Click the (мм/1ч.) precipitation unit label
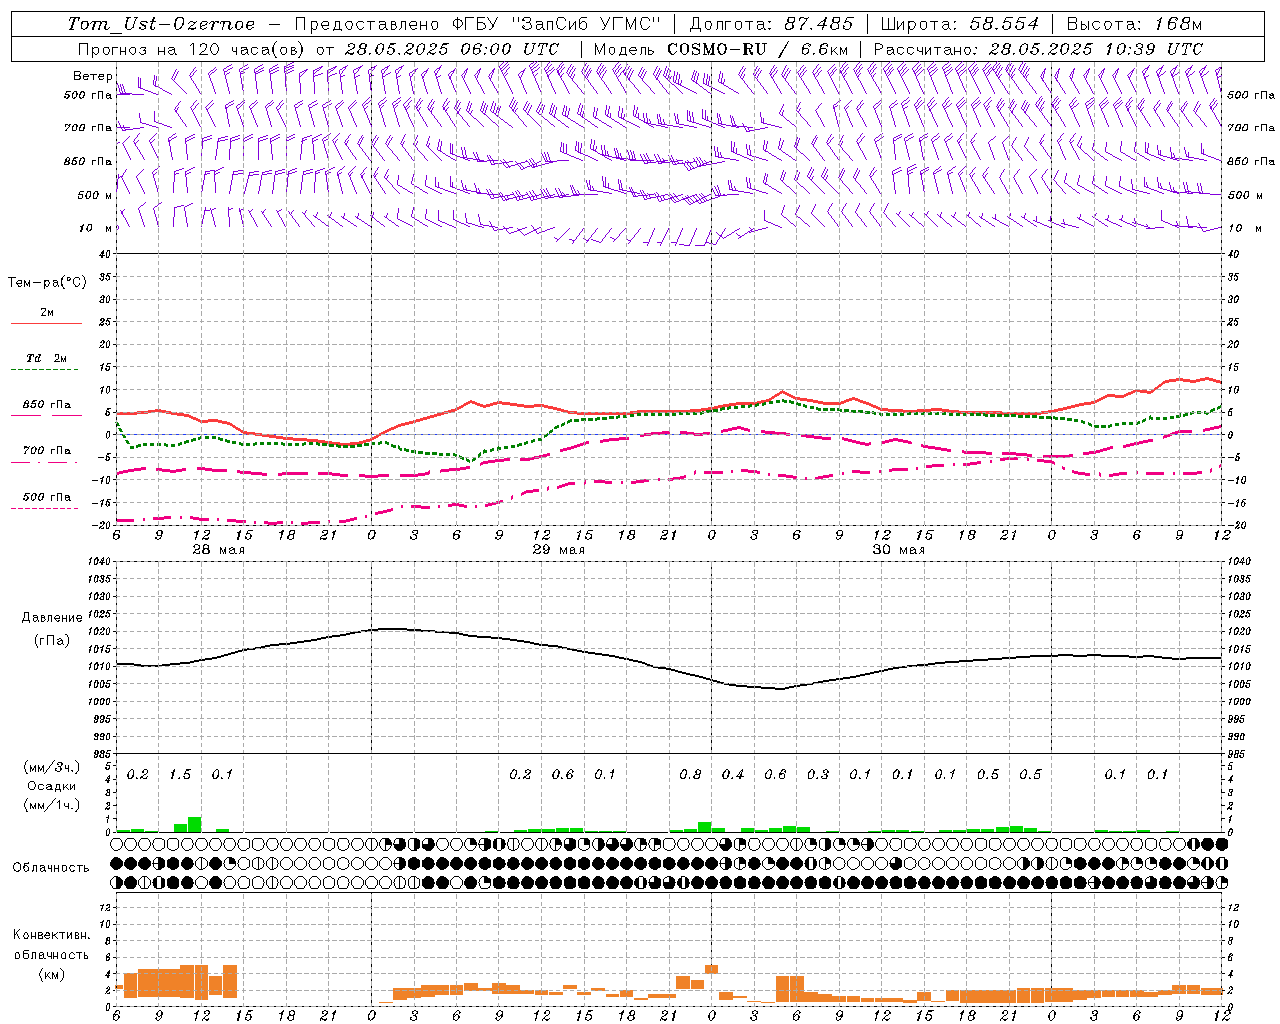The height and width of the screenshot is (1024, 1280). click(x=52, y=805)
